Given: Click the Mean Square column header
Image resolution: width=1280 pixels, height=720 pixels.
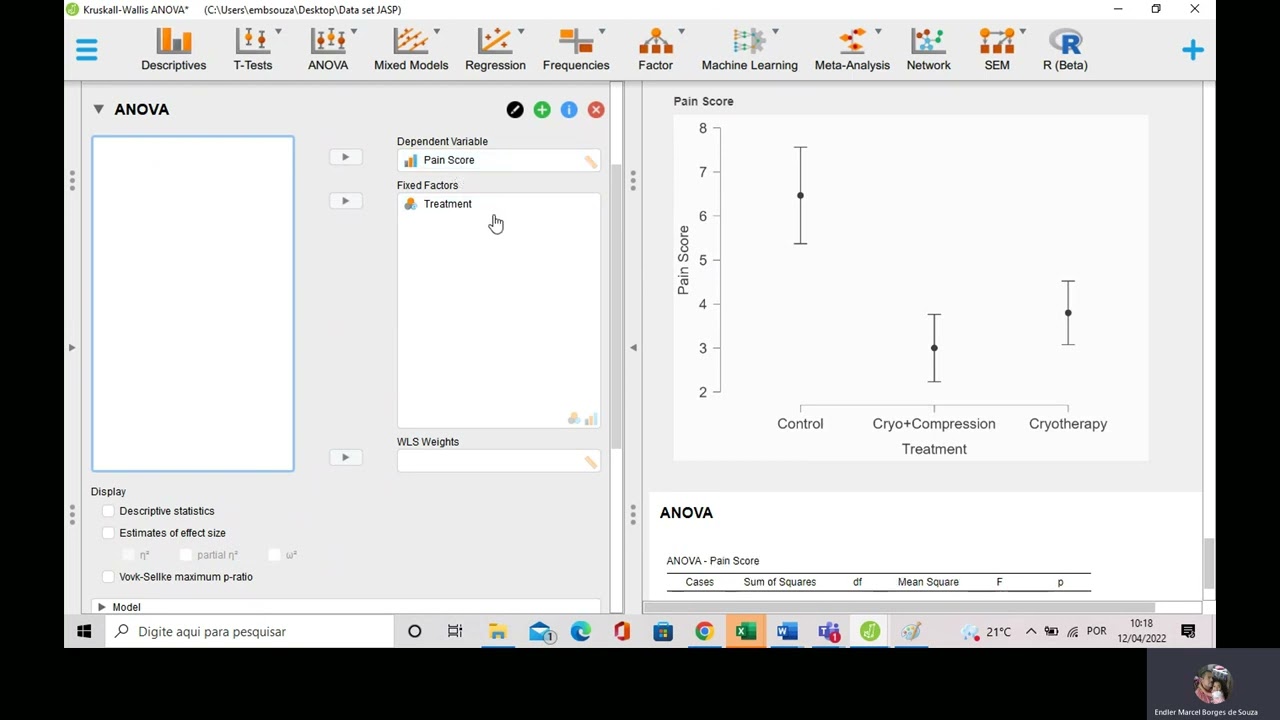Looking at the screenshot, I should click(928, 582).
